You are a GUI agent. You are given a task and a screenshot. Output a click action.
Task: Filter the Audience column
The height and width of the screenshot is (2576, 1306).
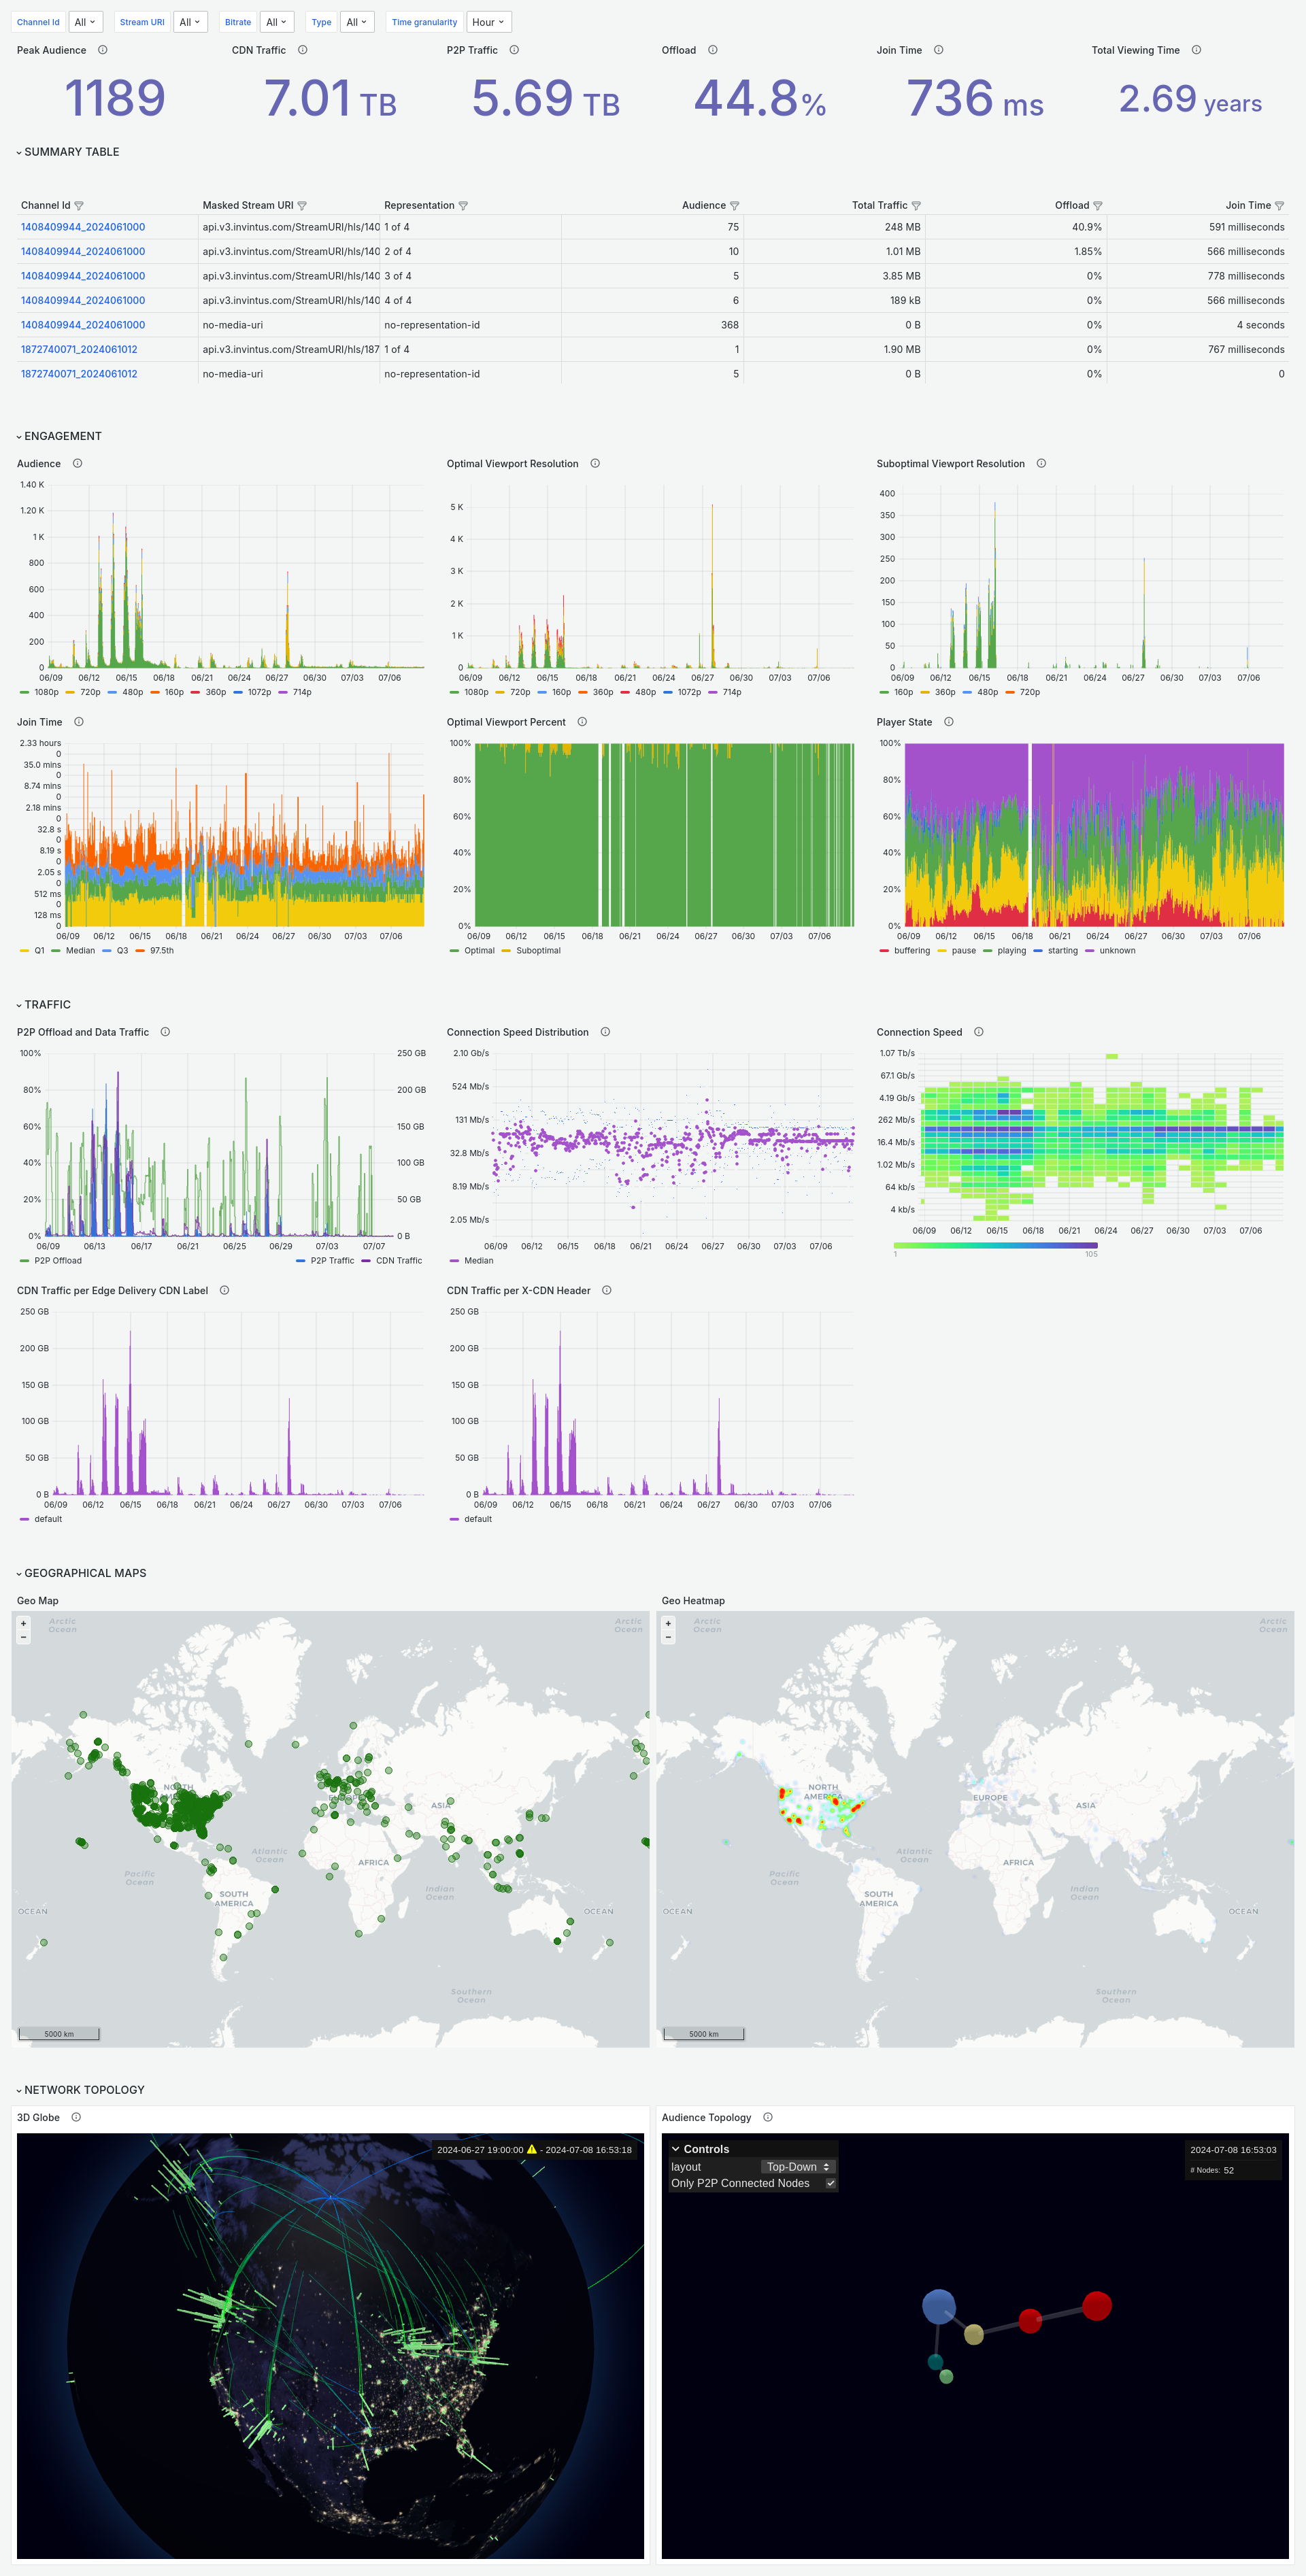click(x=735, y=206)
